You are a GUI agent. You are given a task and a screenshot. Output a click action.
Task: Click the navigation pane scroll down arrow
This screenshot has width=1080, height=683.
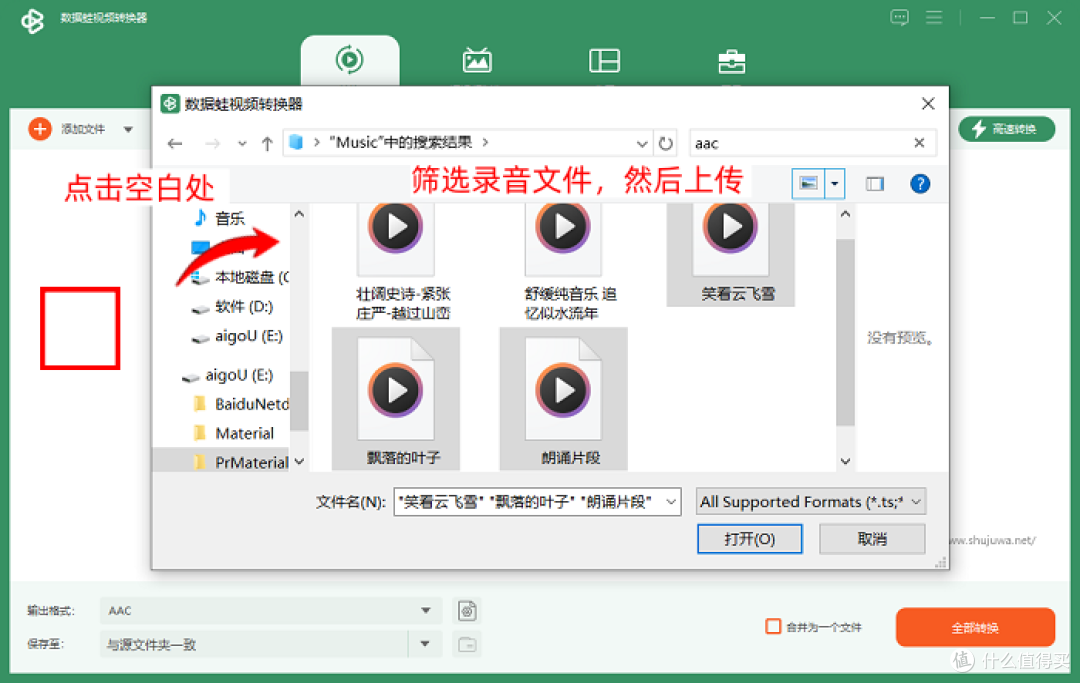tap(299, 461)
